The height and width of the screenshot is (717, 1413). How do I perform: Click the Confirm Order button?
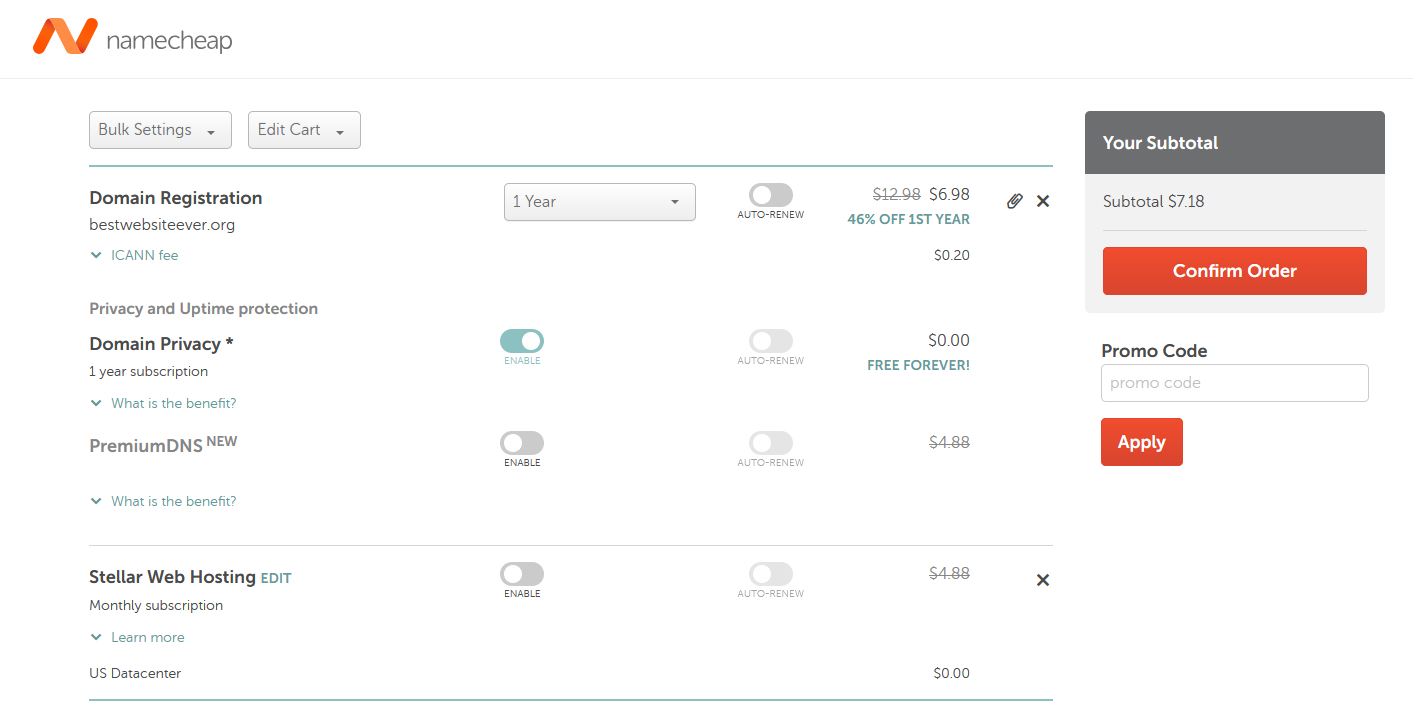tap(1234, 271)
